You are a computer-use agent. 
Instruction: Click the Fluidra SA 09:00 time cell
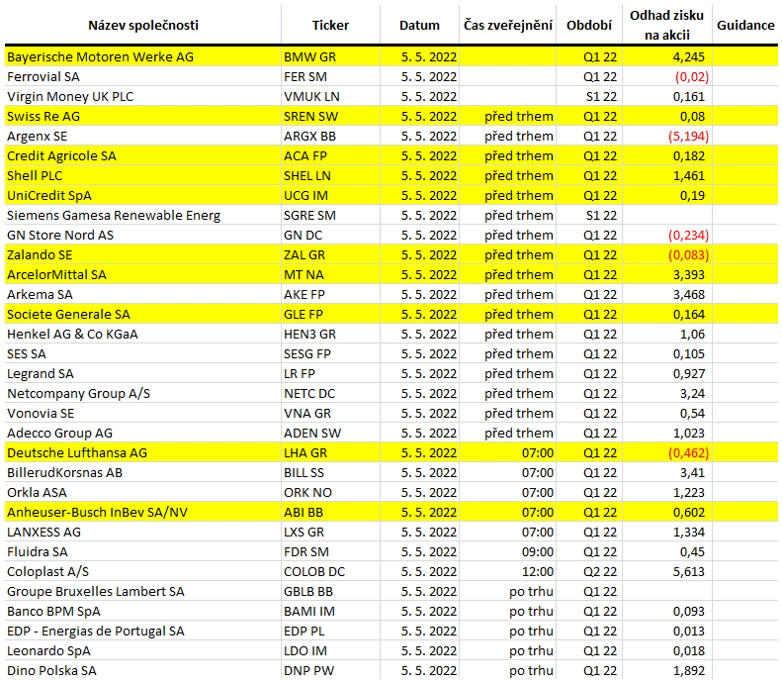pyautogui.click(x=508, y=552)
